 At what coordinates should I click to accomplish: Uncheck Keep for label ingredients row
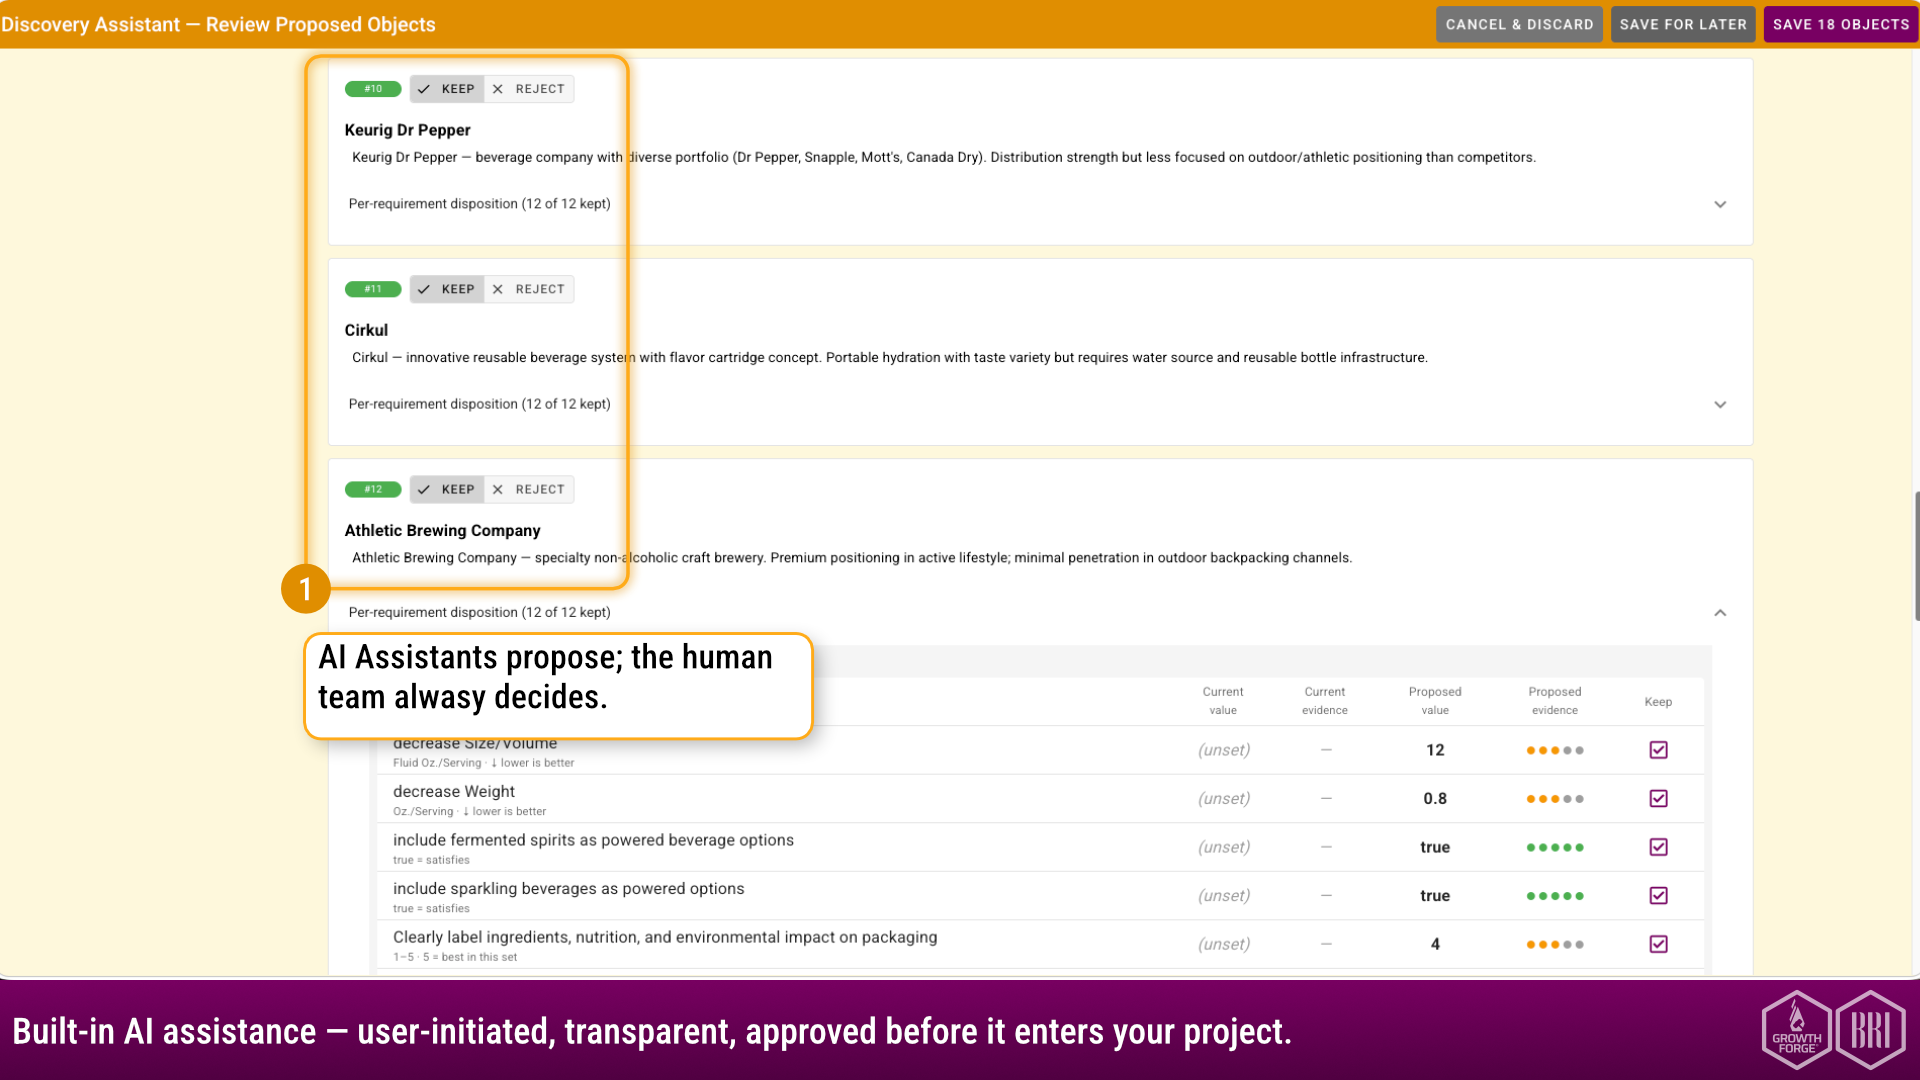point(1658,944)
